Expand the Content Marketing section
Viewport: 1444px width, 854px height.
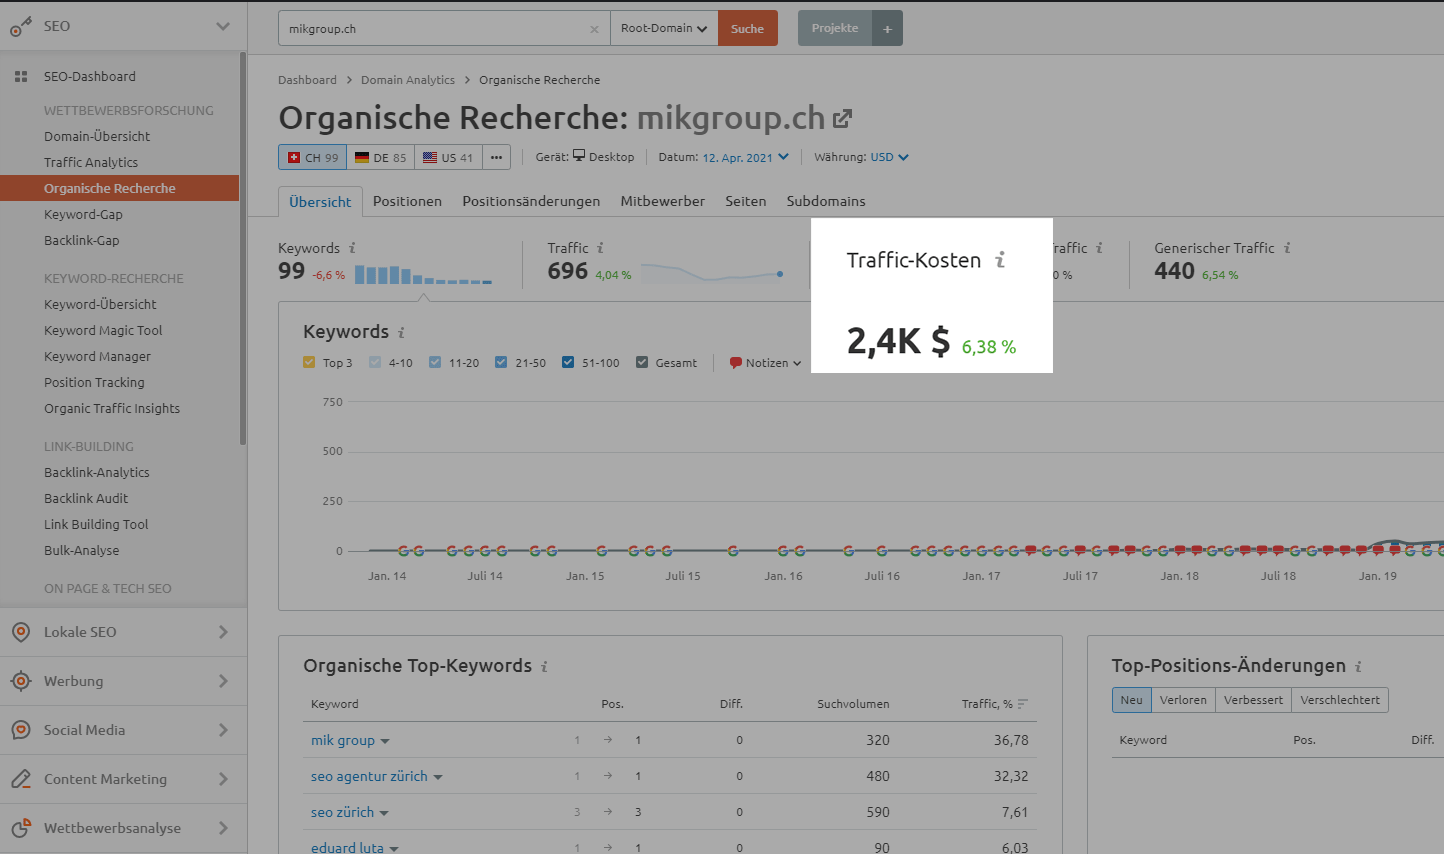[x=223, y=779]
